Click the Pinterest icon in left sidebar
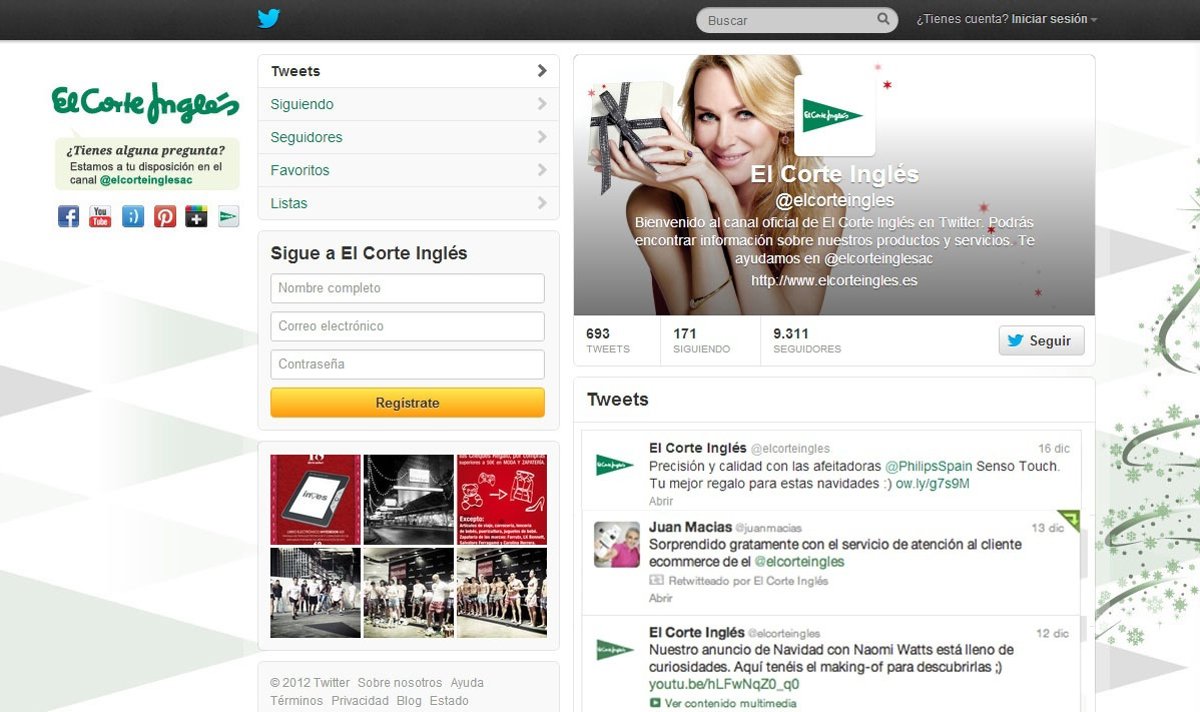The image size is (1200, 712). point(165,216)
